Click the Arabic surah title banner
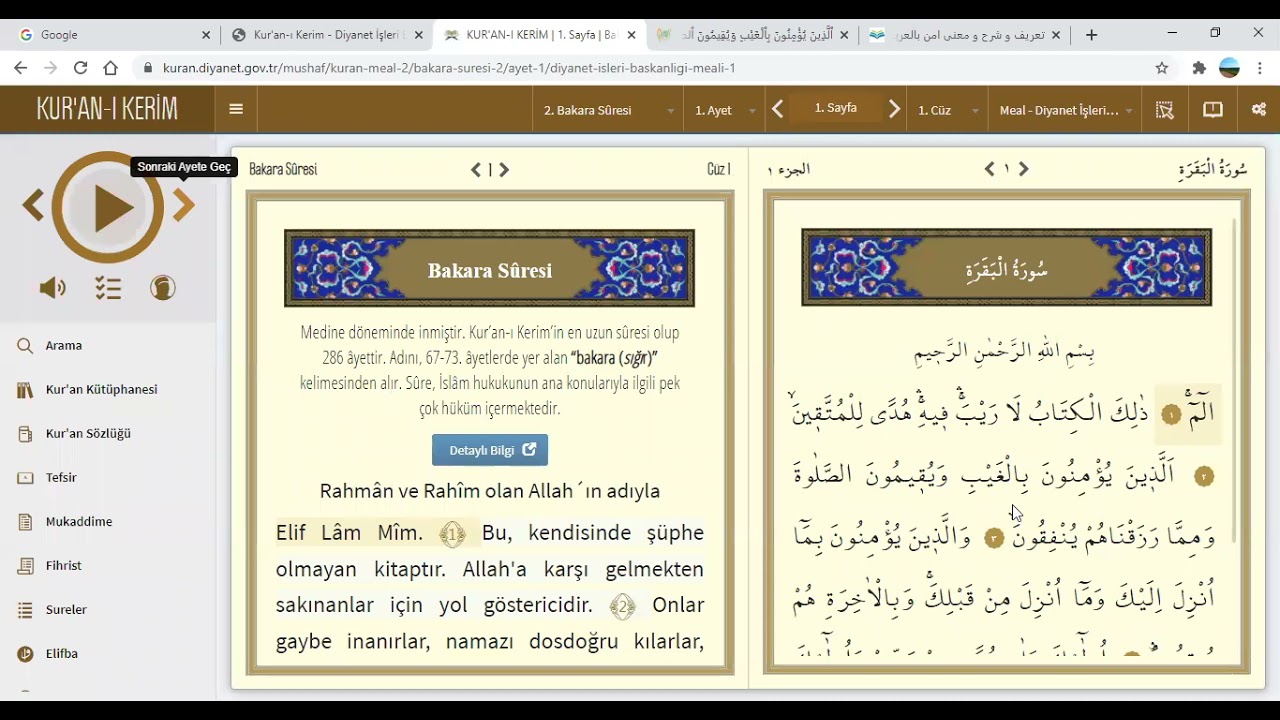The height and width of the screenshot is (720, 1280). [x=1007, y=268]
